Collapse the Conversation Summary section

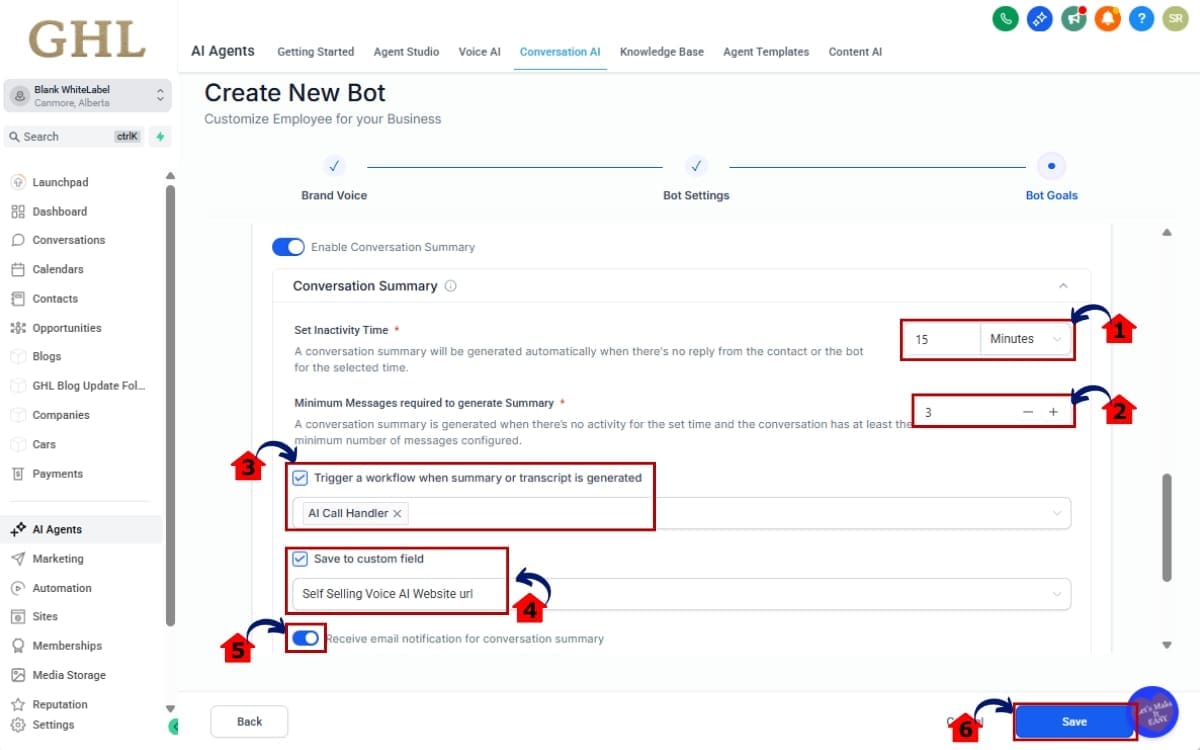pos(1063,286)
